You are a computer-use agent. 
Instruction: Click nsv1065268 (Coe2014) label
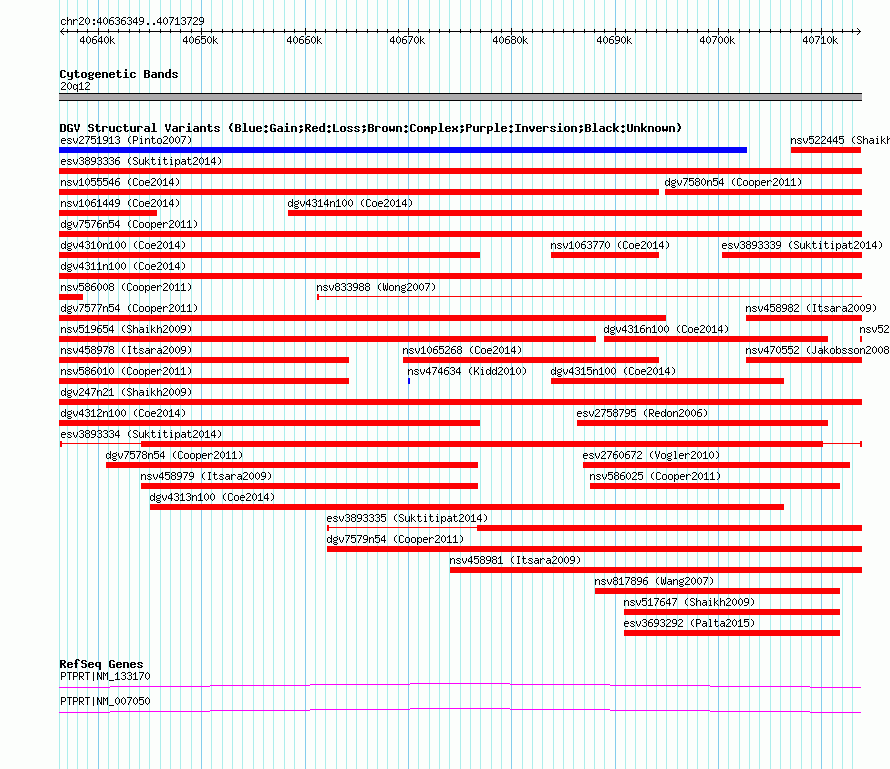[462, 350]
